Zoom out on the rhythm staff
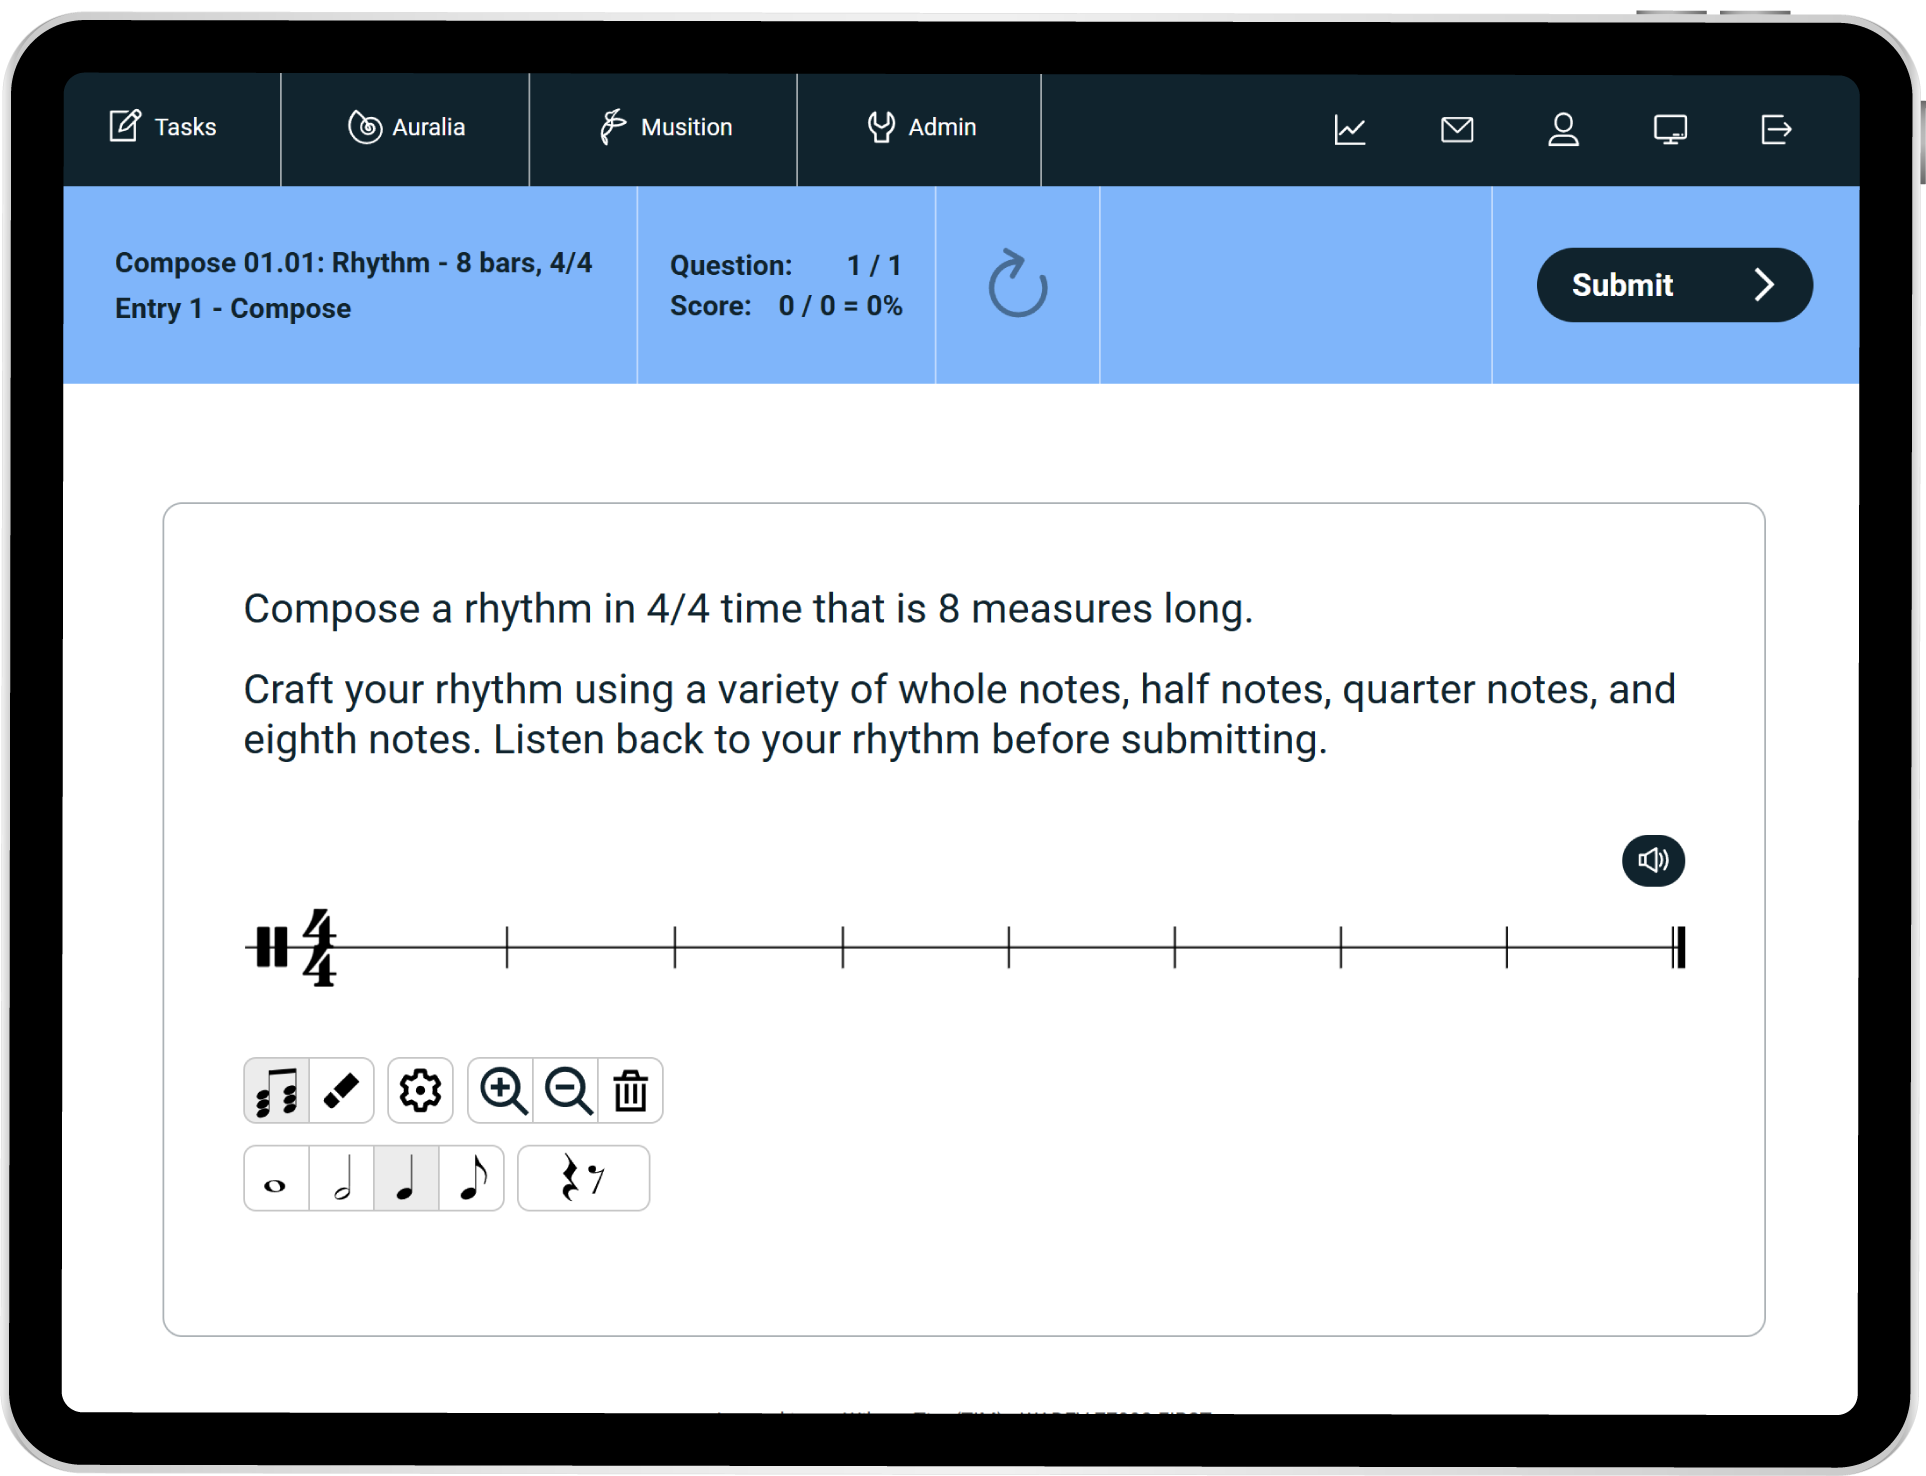This screenshot has height=1476, width=1926. 567,1091
